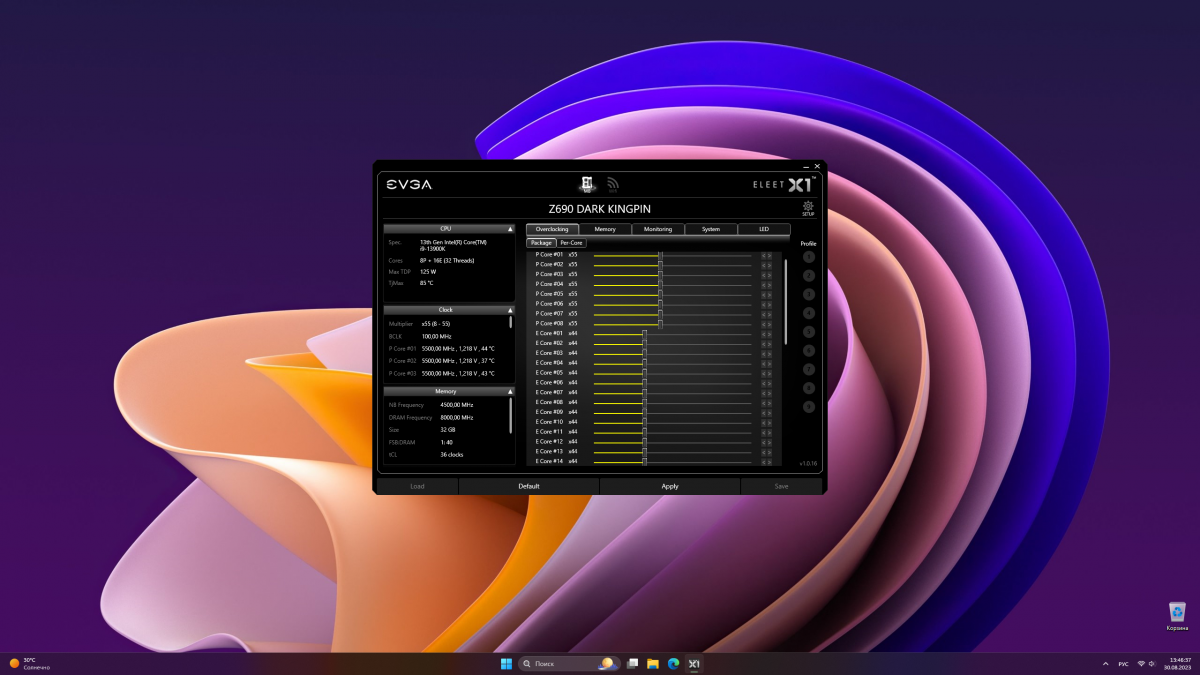Click the EVGA logo

pos(409,185)
